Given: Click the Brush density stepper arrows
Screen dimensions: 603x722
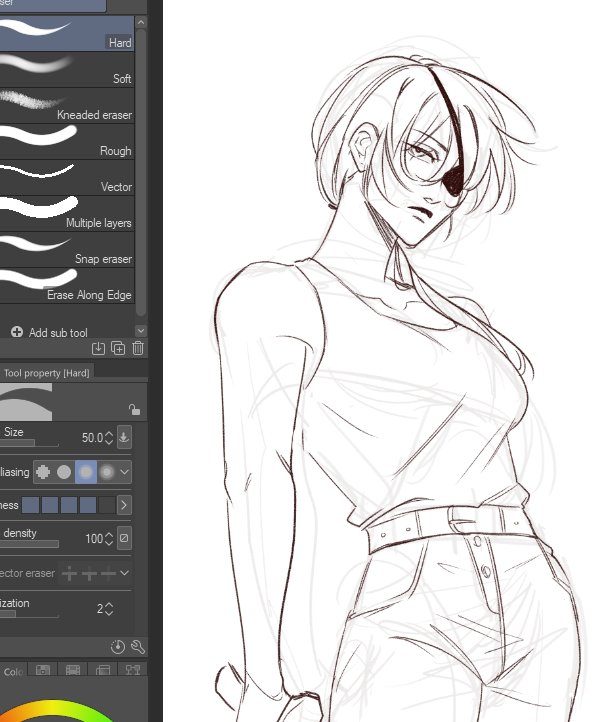Looking at the screenshot, I should point(109,539).
